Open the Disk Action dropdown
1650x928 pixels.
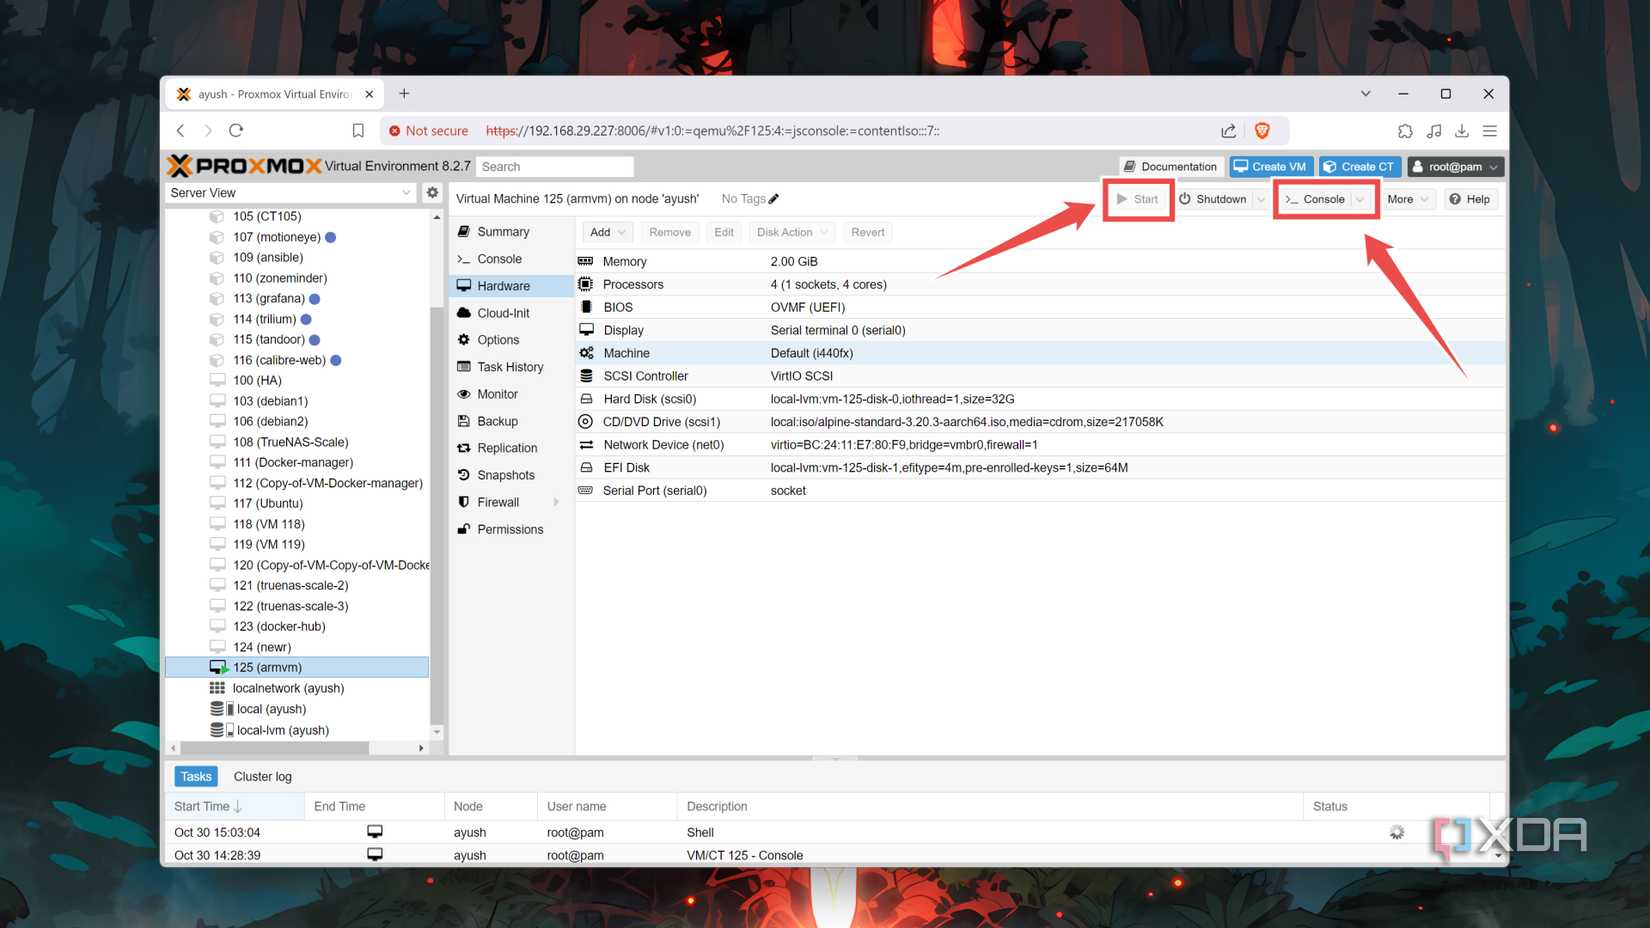[x=792, y=232]
